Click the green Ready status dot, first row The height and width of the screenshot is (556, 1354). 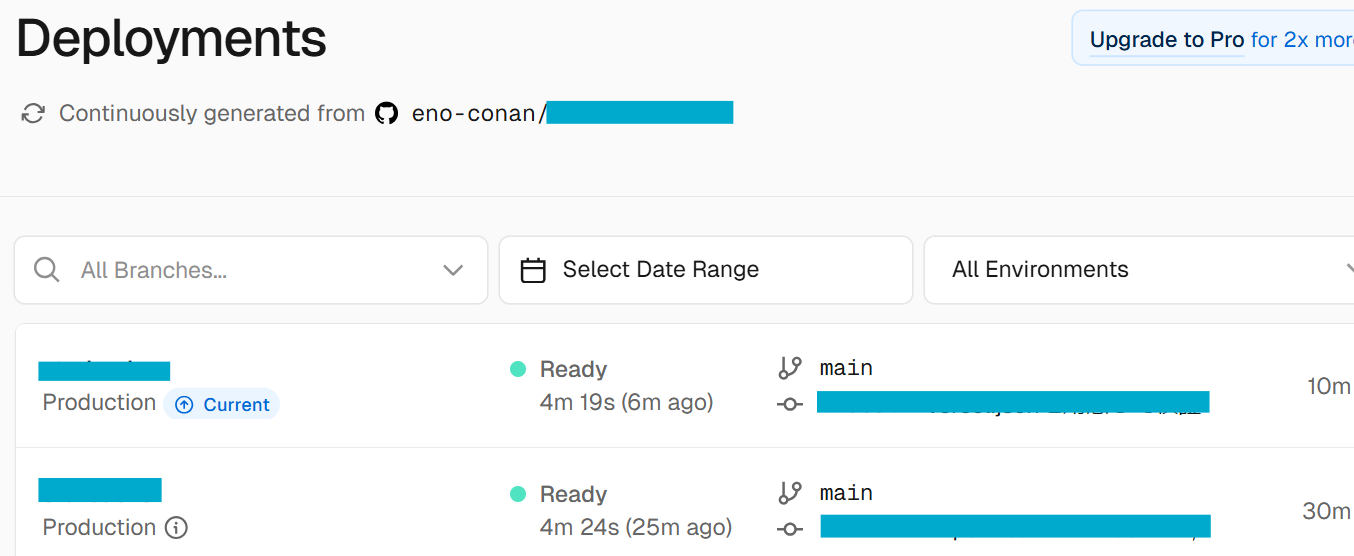click(x=517, y=369)
